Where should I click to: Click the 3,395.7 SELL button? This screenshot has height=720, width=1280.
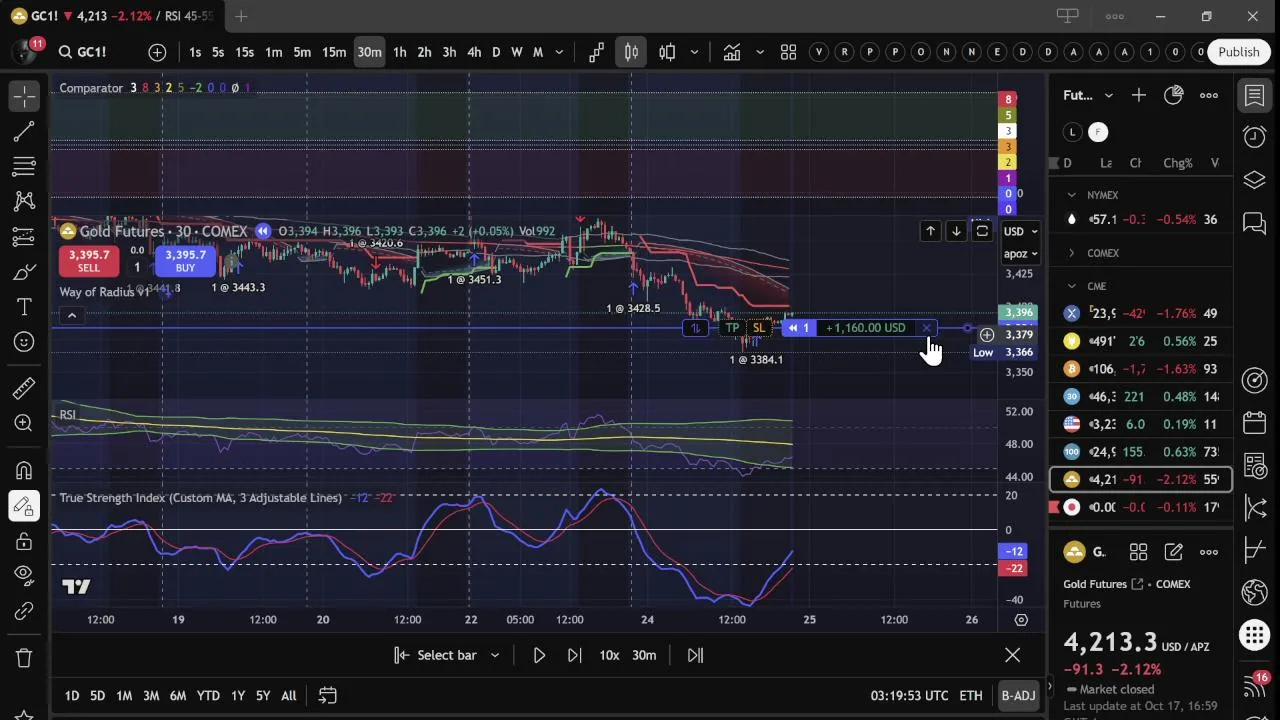[x=89, y=261]
